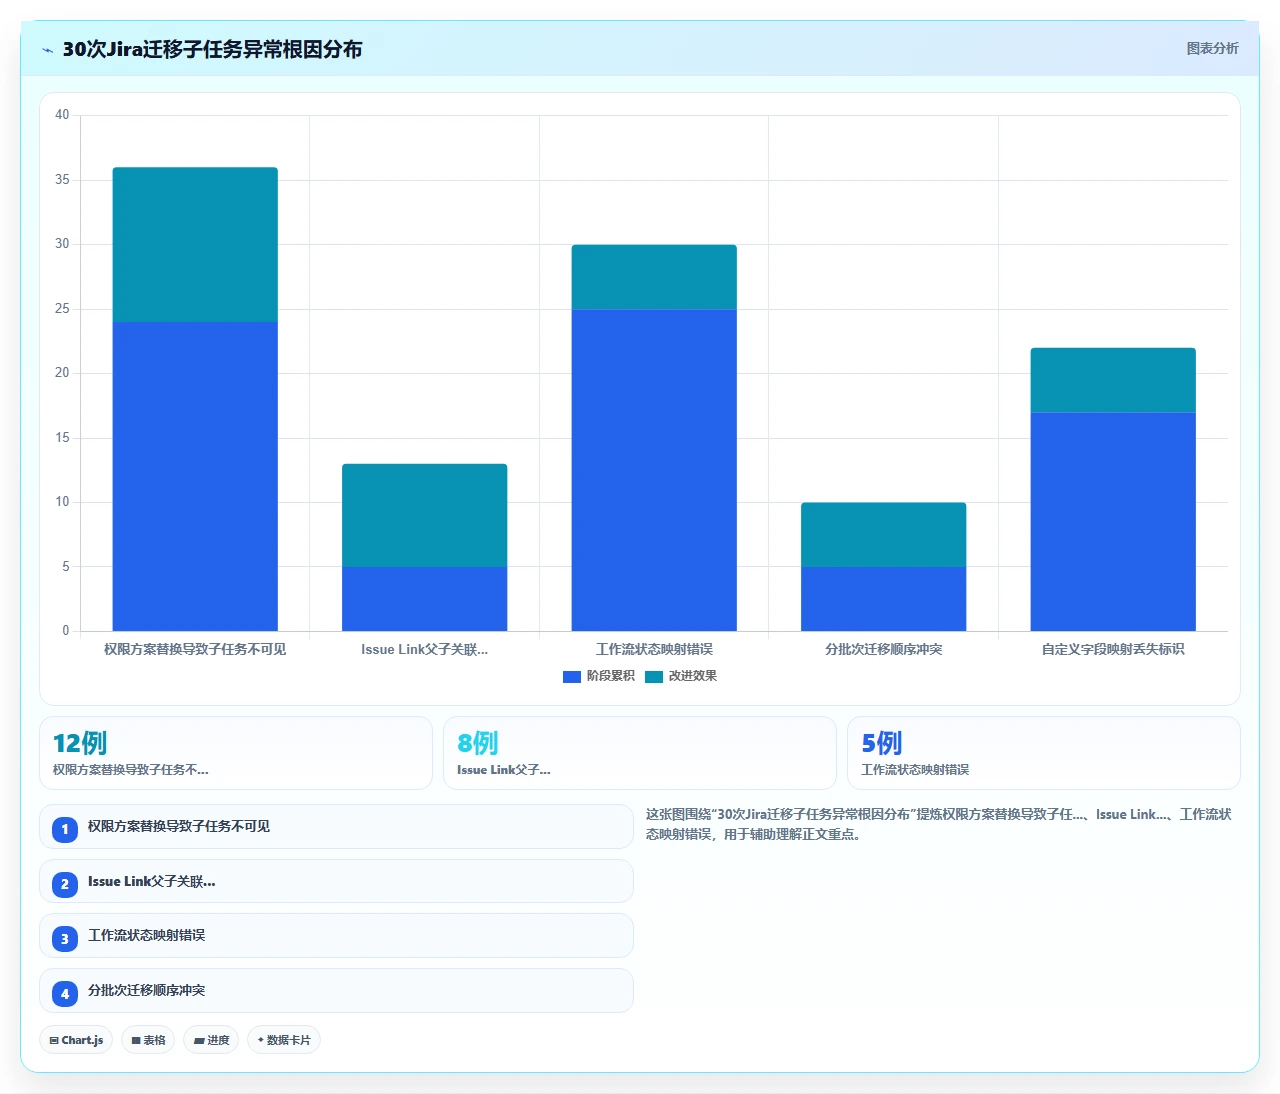Click the blue bar segment for Issue Link父子关联
The image size is (1280, 1094).
[x=424, y=599]
